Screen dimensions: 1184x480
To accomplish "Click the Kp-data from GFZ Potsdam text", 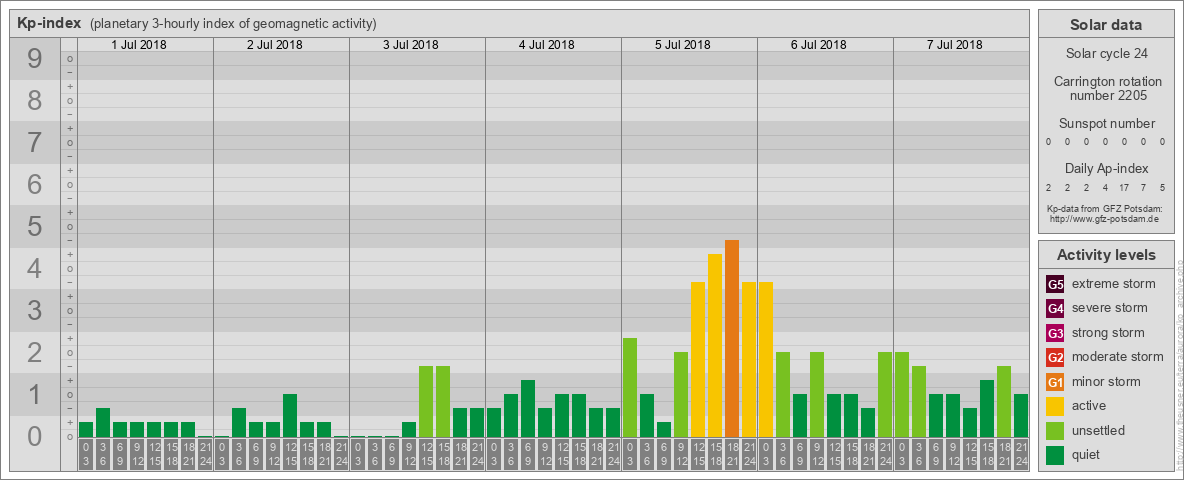I will click(x=1103, y=208).
